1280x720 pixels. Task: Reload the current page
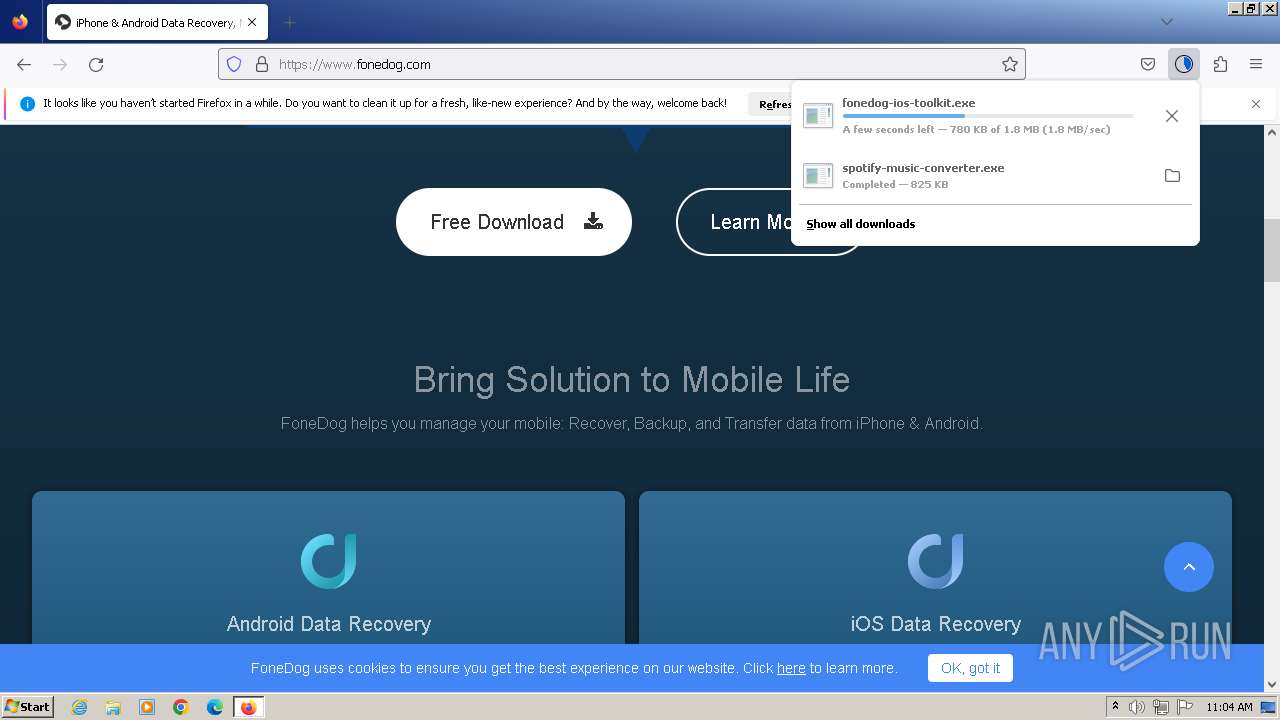(x=96, y=64)
